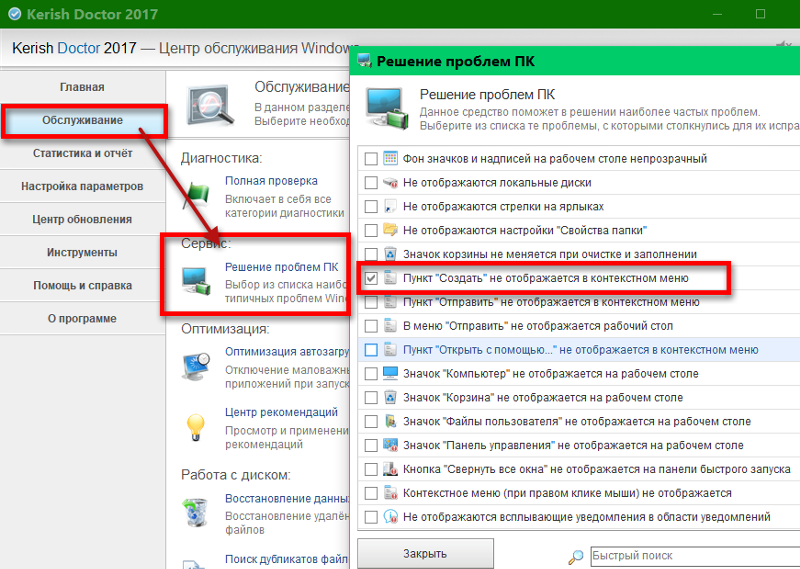Viewport: 800px width, 569px height.
Task: Click the green flag icon next to Полная проверка
Action: pyautogui.click(x=197, y=196)
